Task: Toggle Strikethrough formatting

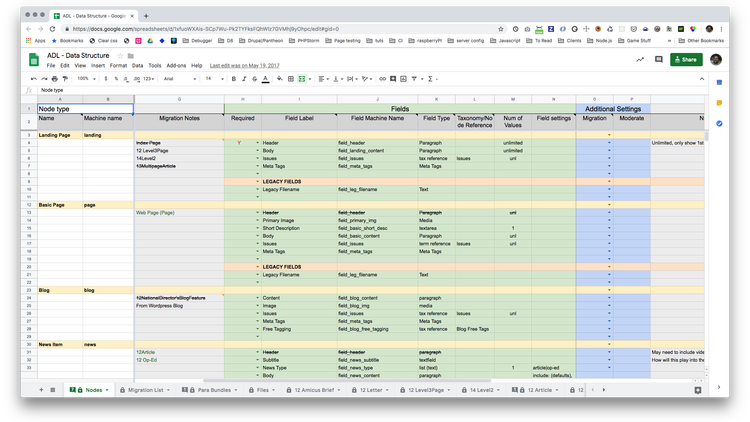Action: click(256, 78)
